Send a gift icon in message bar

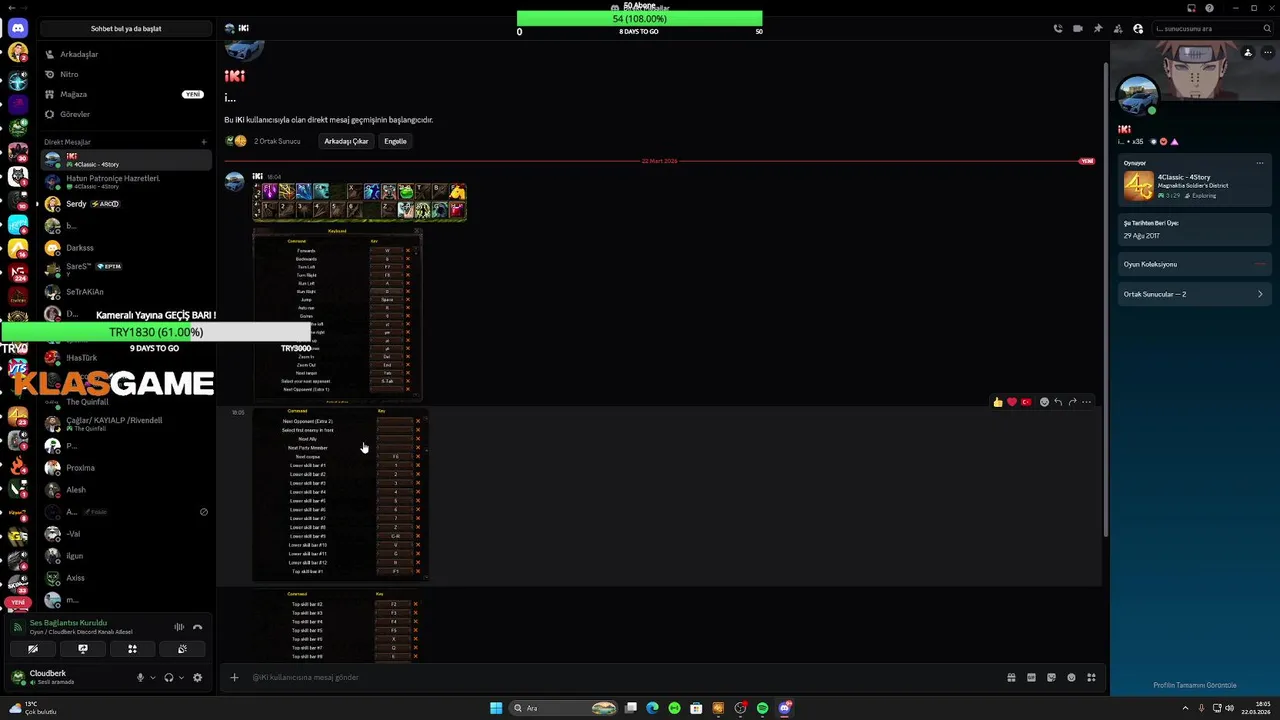1011,677
